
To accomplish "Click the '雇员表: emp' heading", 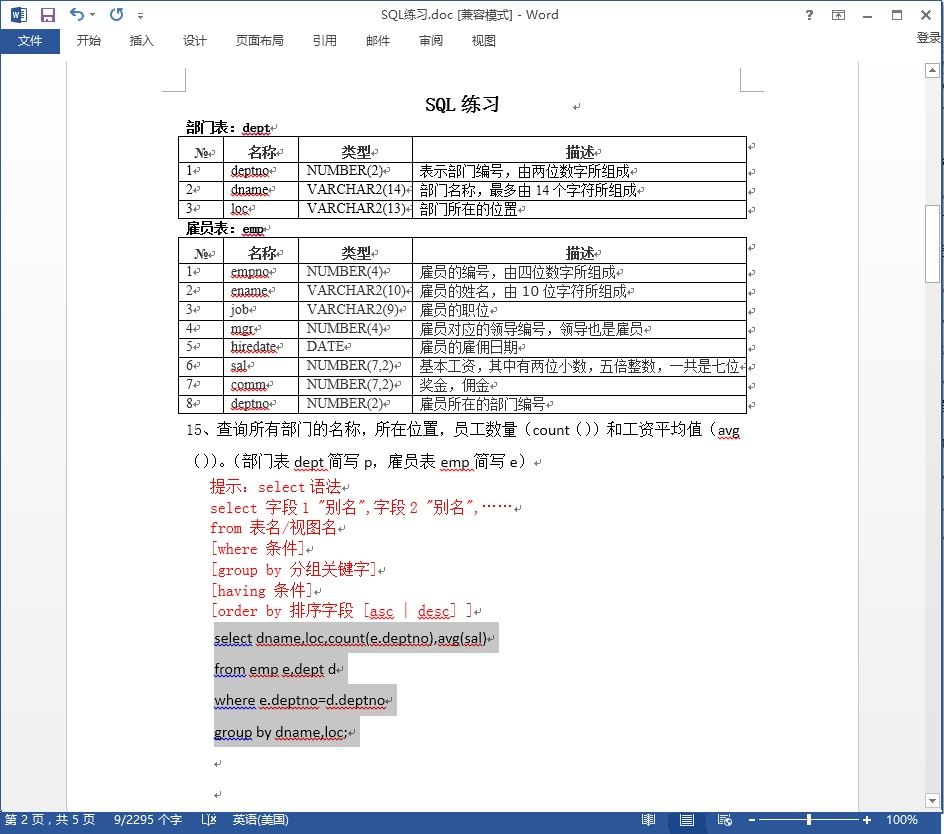I will point(224,228).
